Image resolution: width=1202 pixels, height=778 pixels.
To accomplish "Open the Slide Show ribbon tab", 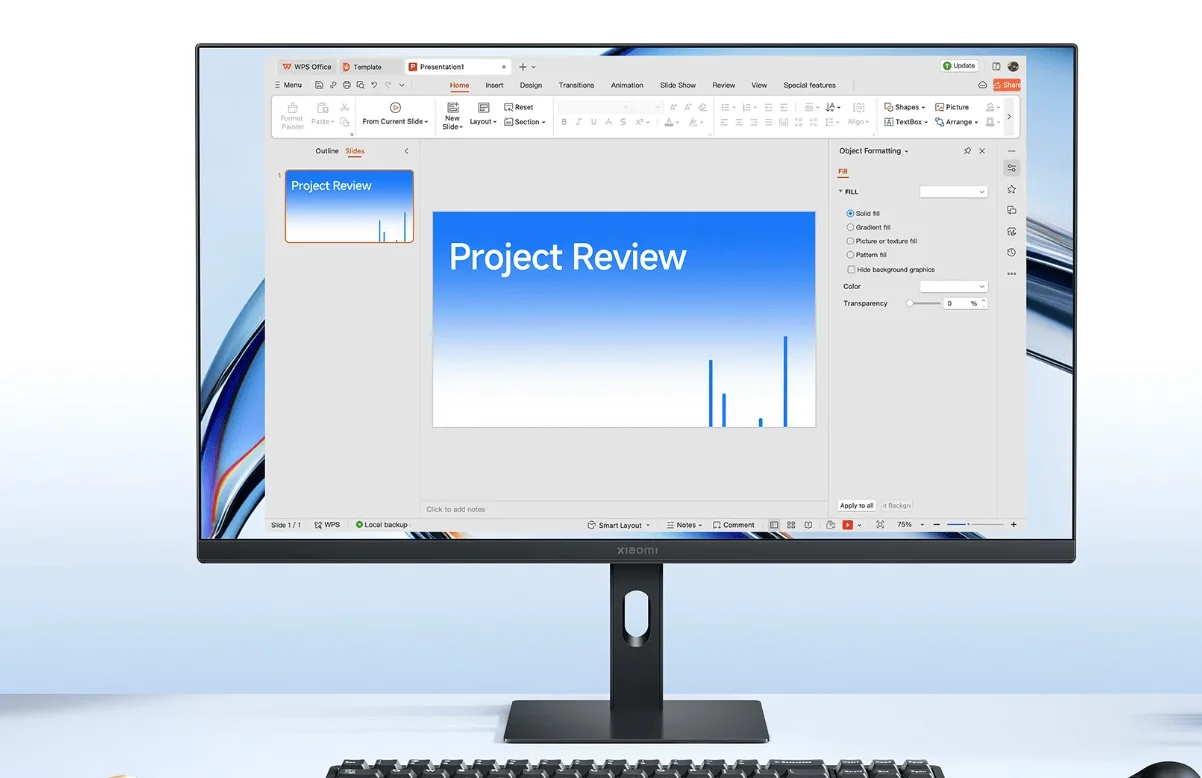I will pos(678,85).
